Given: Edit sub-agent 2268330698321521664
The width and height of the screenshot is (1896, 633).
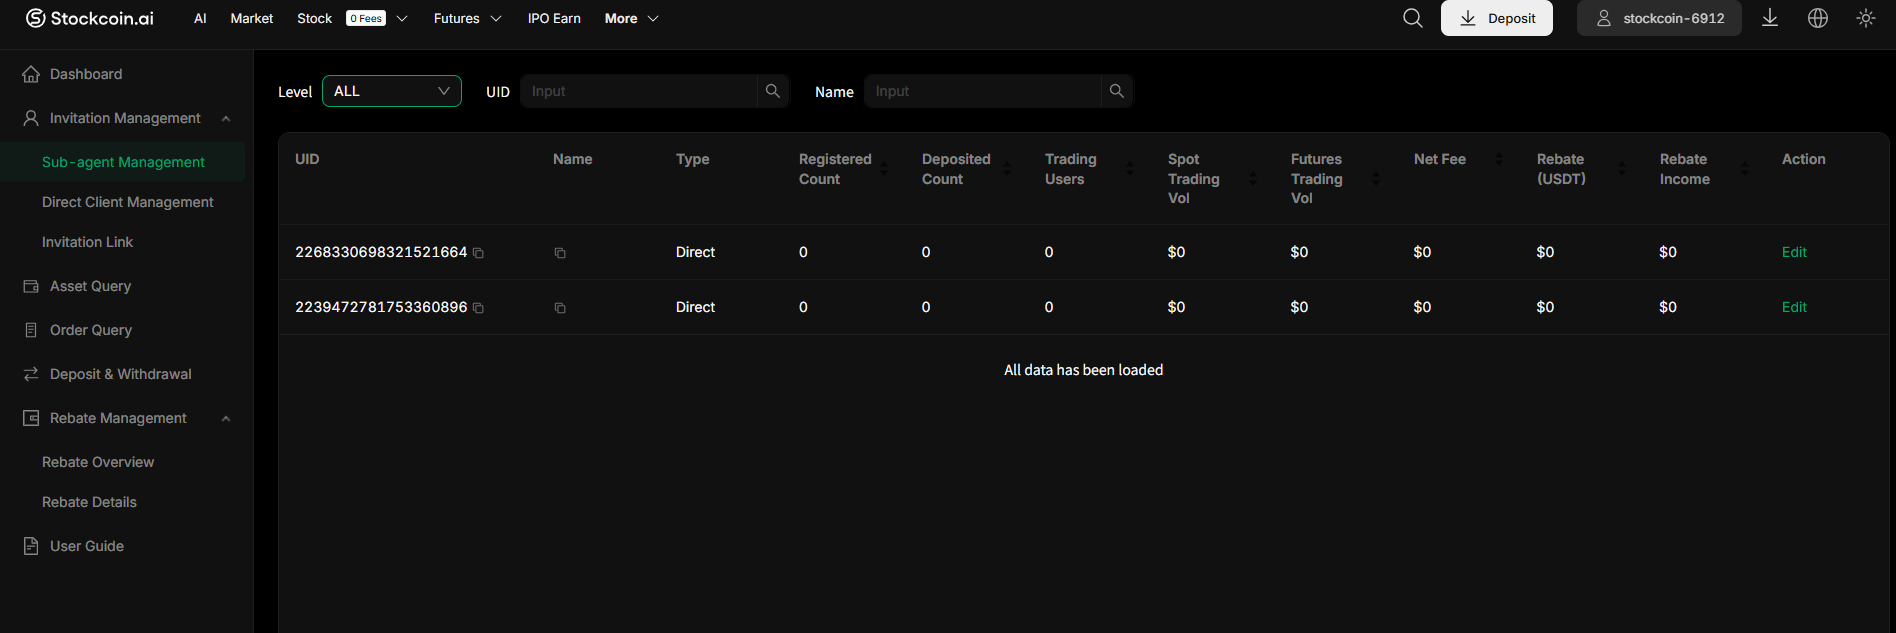Looking at the screenshot, I should [x=1794, y=252].
